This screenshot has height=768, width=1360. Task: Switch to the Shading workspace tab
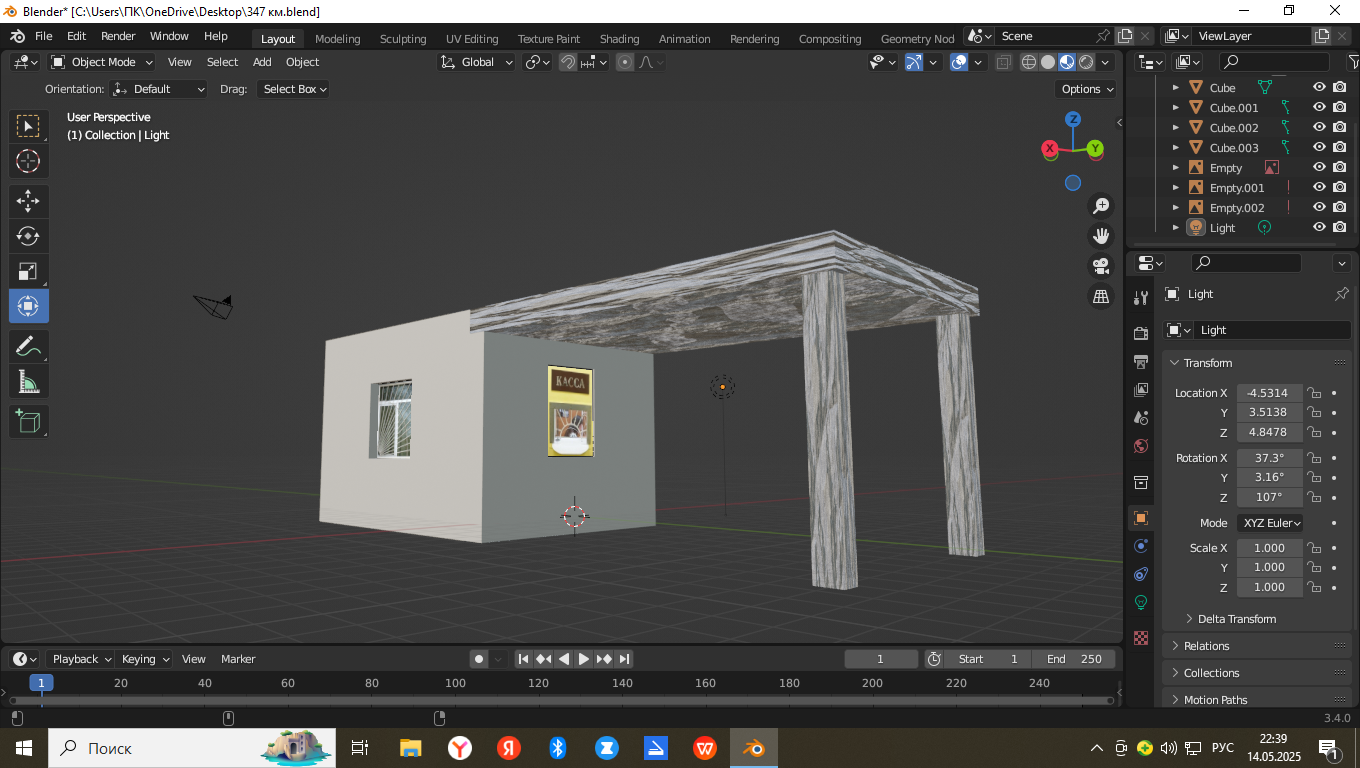(619, 39)
